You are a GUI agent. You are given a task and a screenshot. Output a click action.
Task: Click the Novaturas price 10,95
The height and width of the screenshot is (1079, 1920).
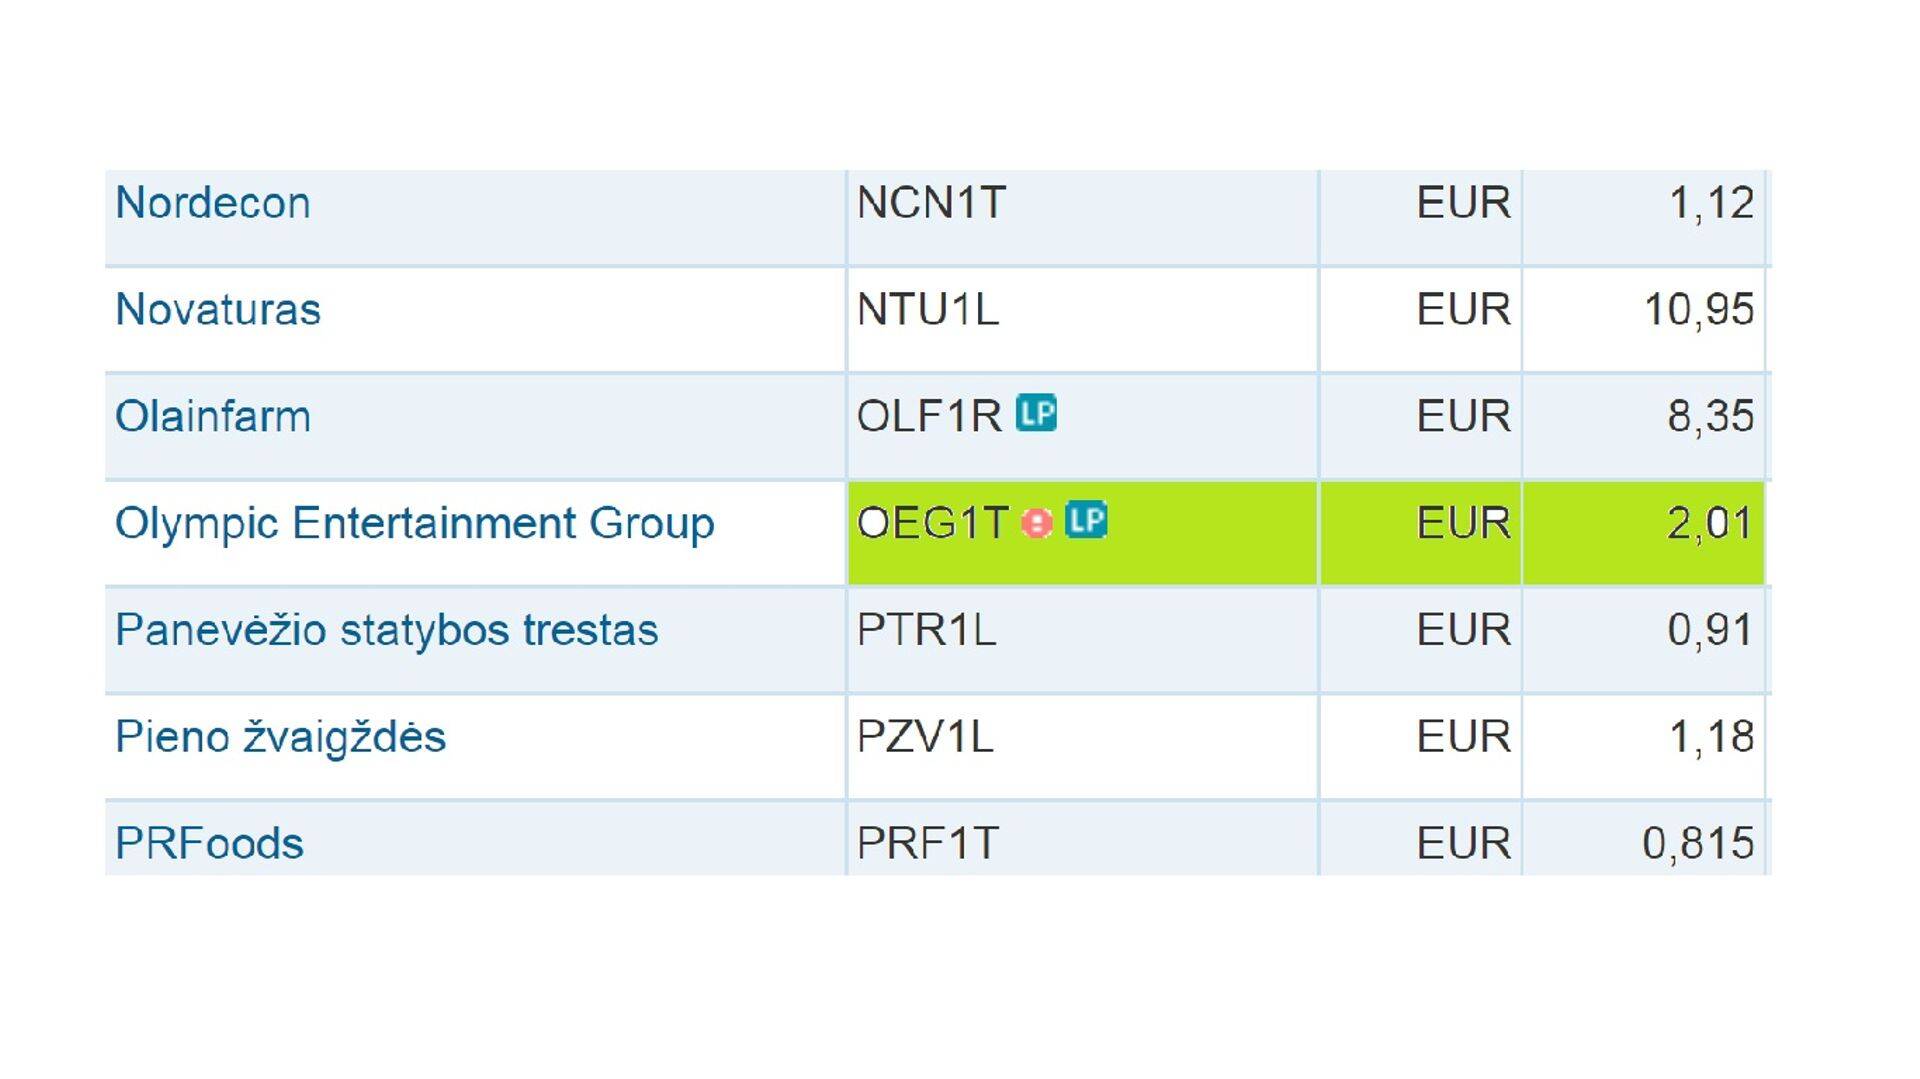coord(1698,310)
